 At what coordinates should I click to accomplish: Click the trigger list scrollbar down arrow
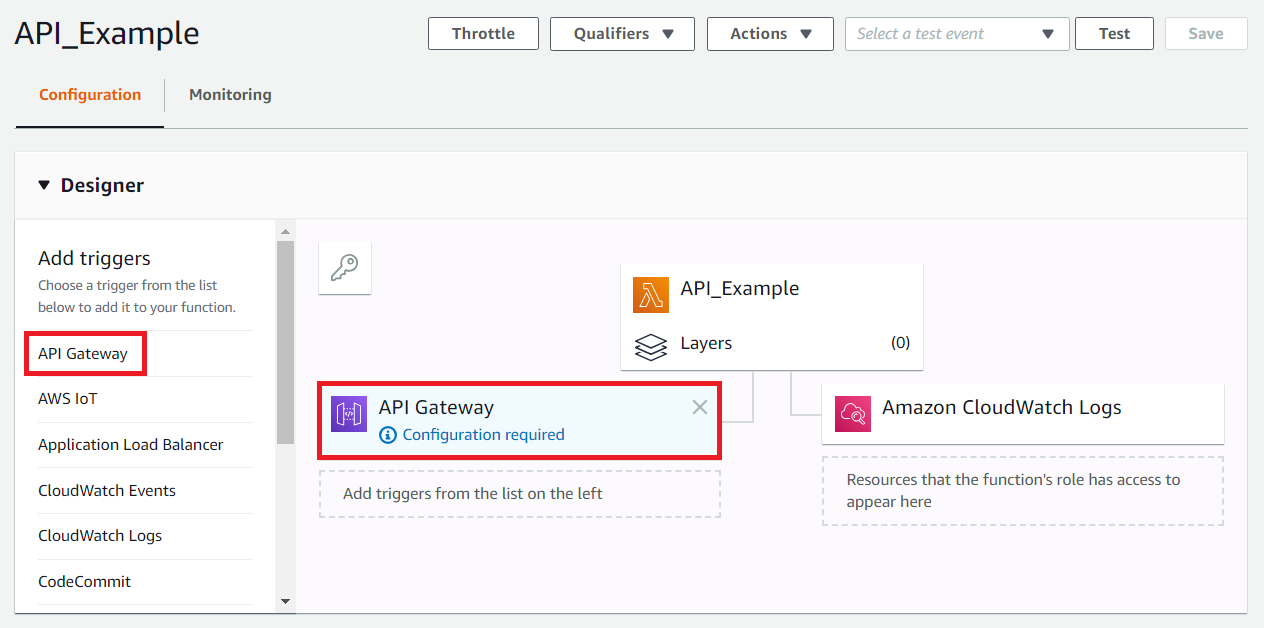[285, 601]
